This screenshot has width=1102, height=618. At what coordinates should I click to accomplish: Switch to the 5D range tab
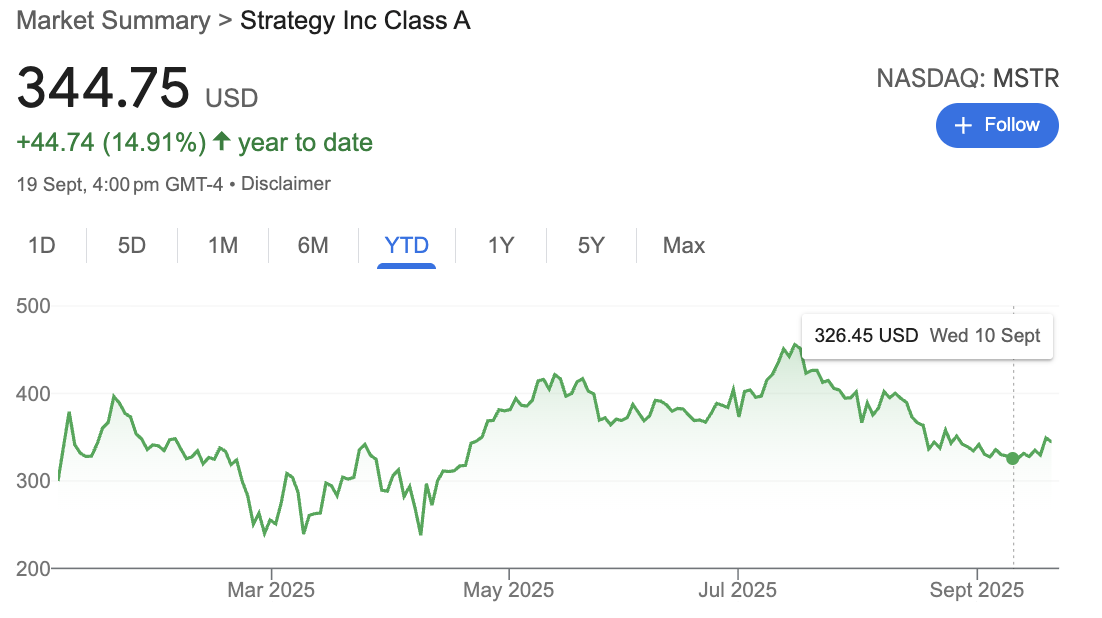132,245
